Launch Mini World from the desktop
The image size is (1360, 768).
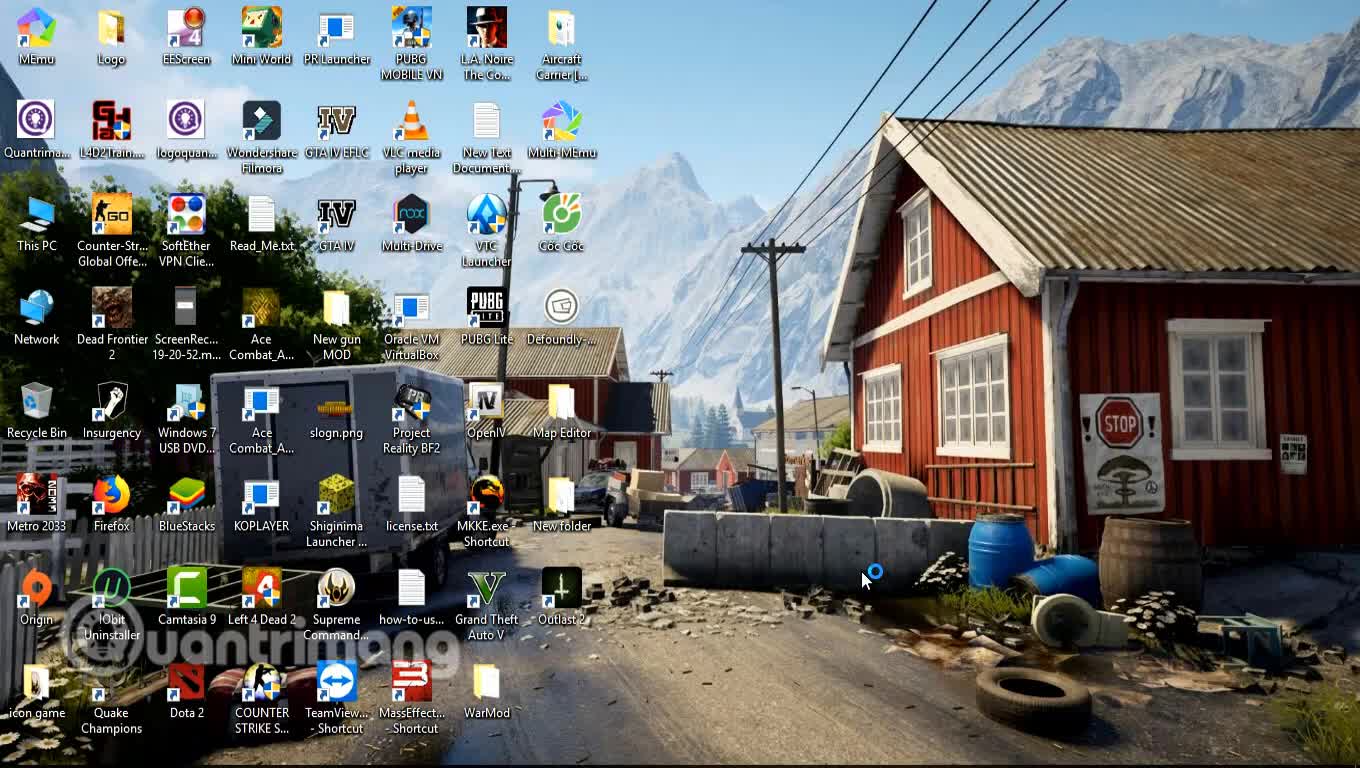[x=262, y=37]
